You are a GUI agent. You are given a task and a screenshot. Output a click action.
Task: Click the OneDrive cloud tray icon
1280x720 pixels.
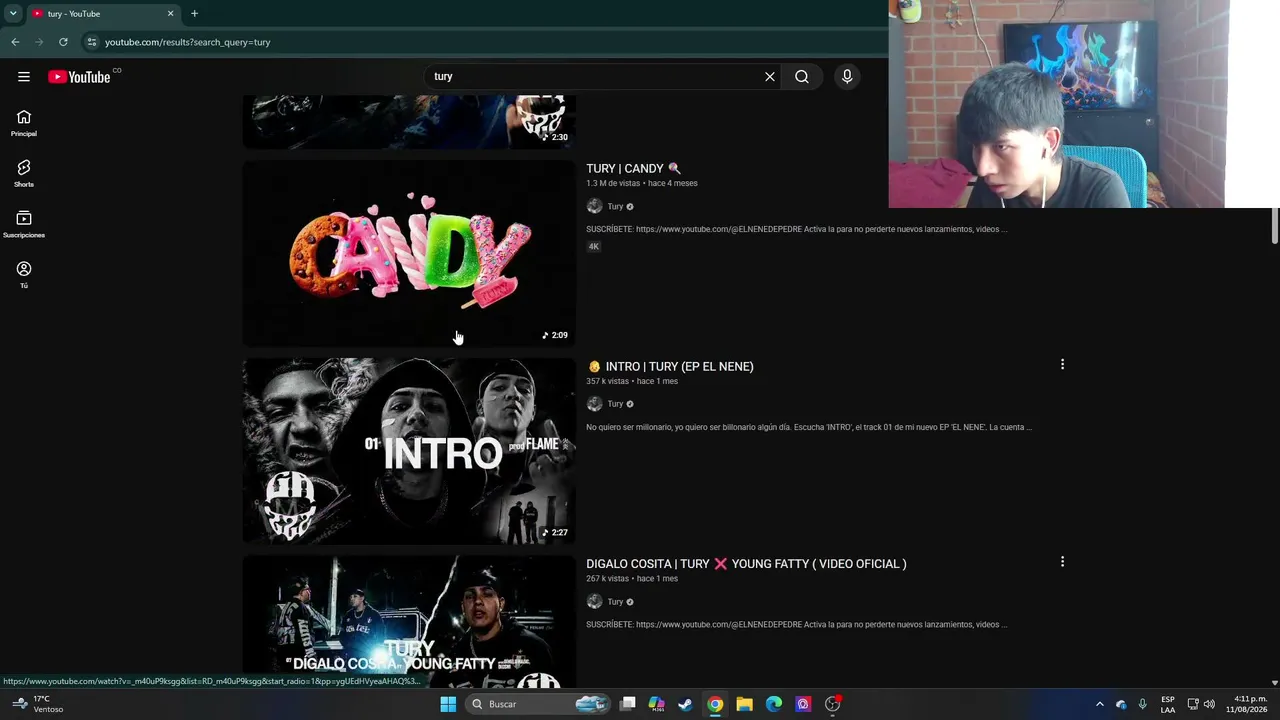point(1121,704)
